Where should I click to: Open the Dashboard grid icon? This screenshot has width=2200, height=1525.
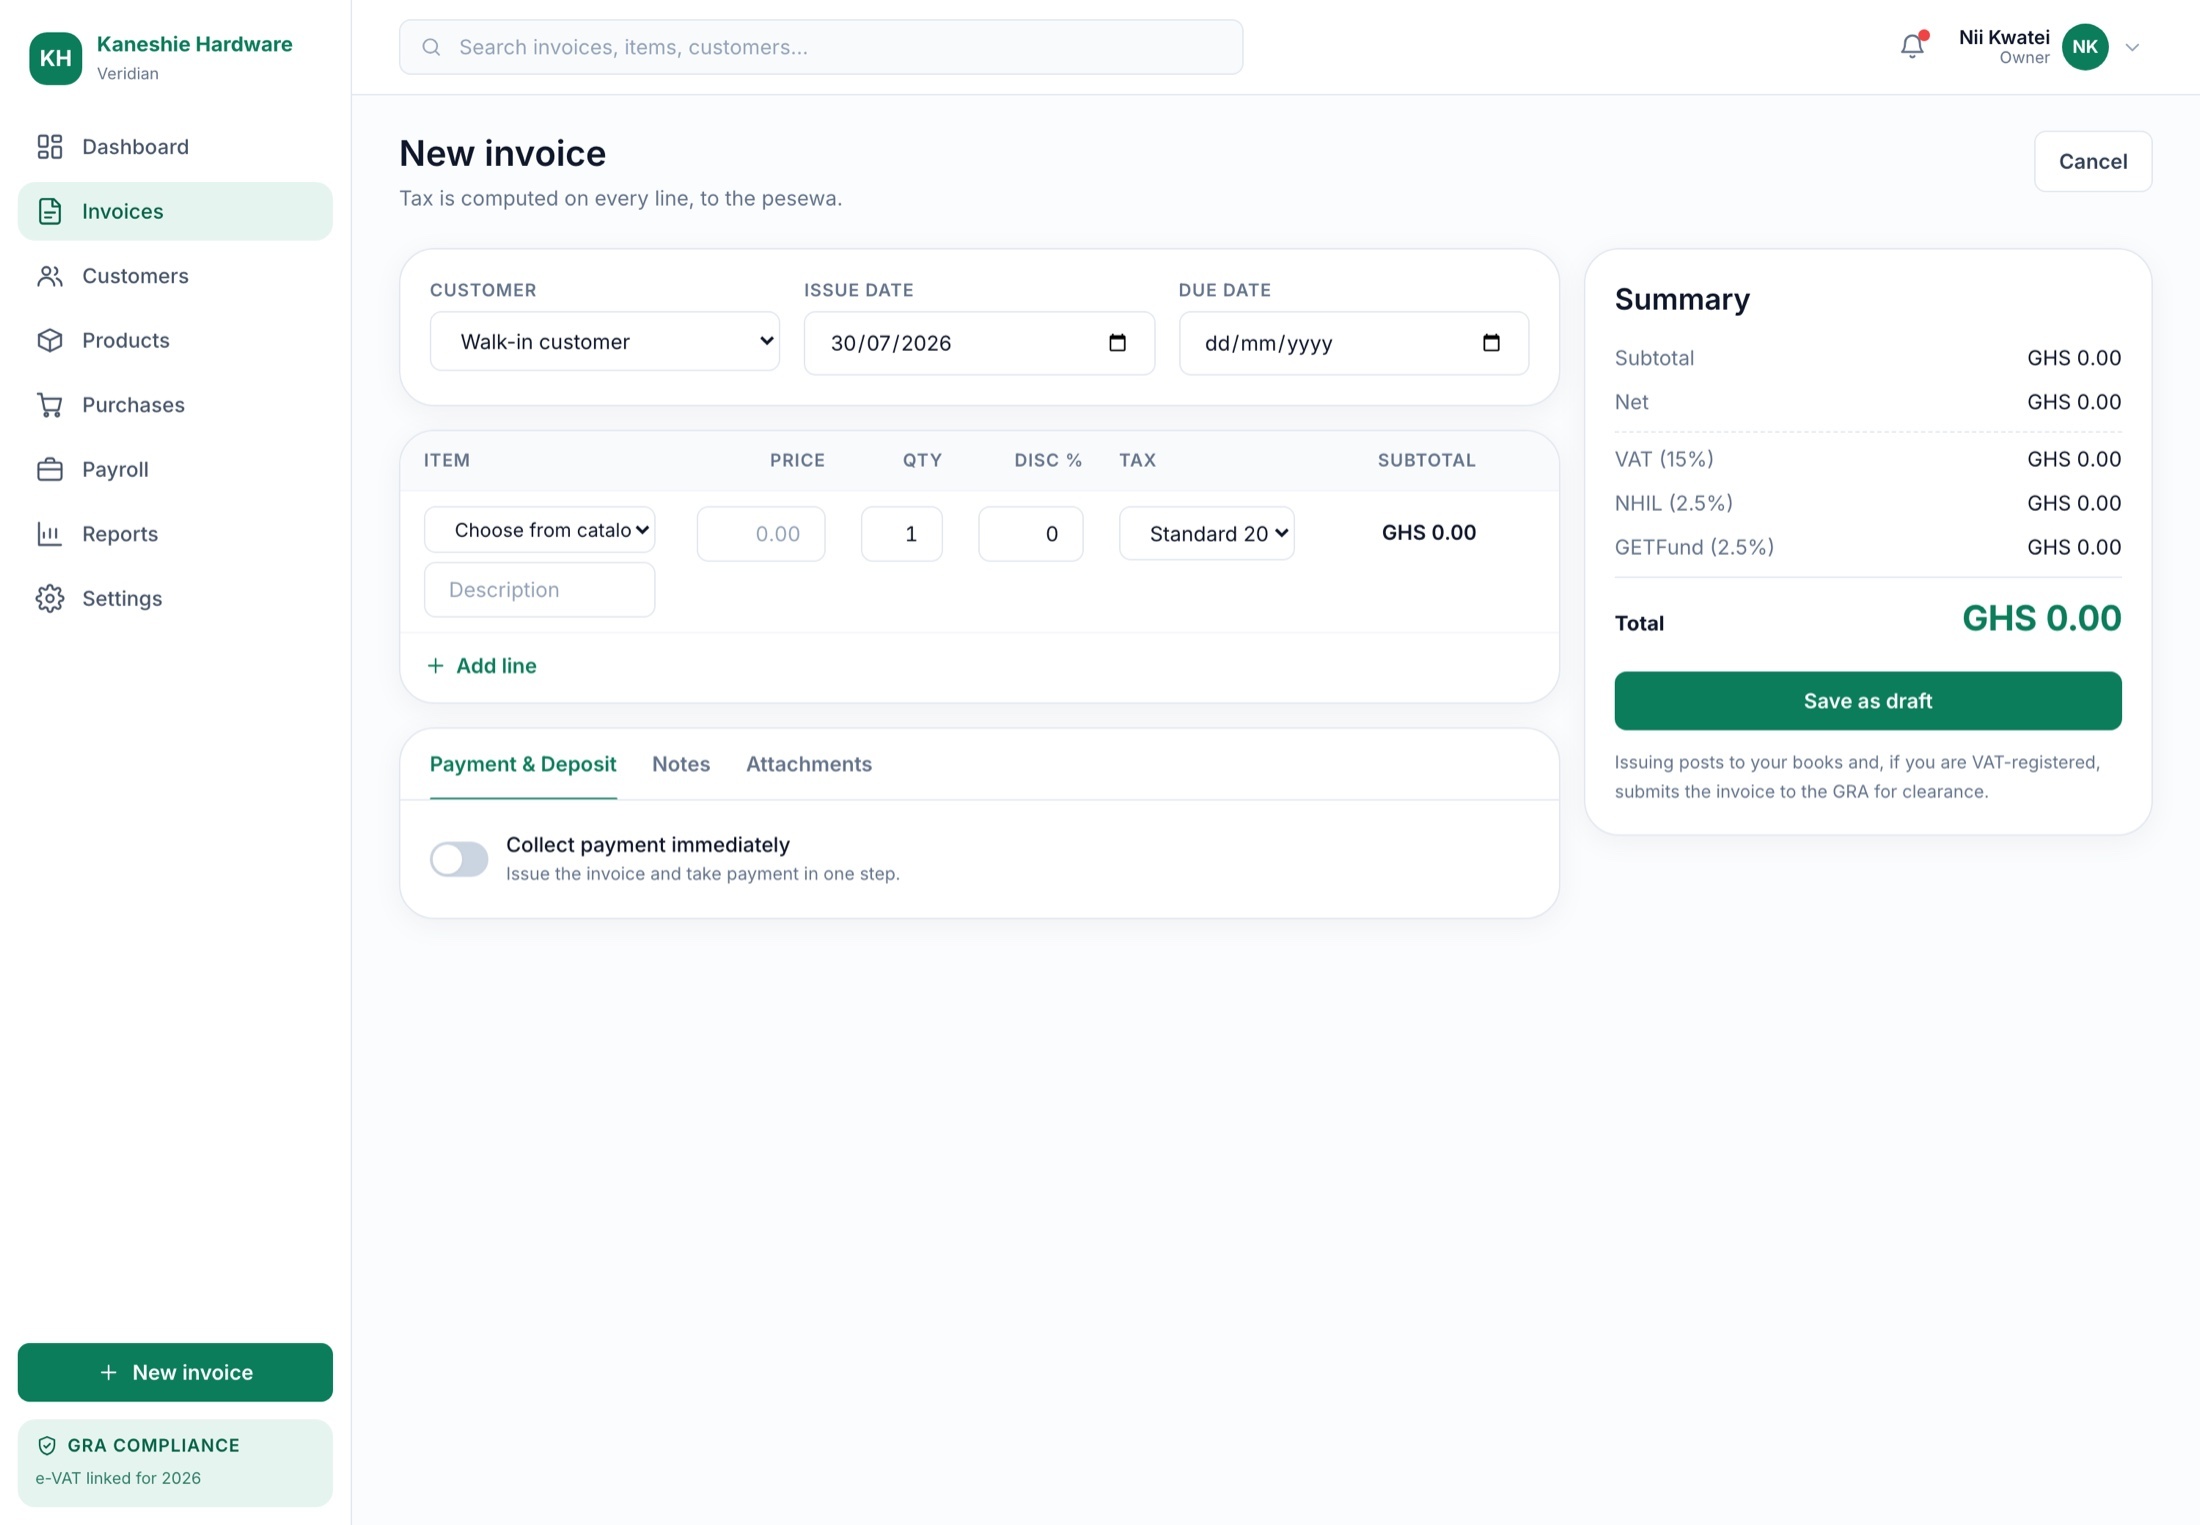pos(50,147)
